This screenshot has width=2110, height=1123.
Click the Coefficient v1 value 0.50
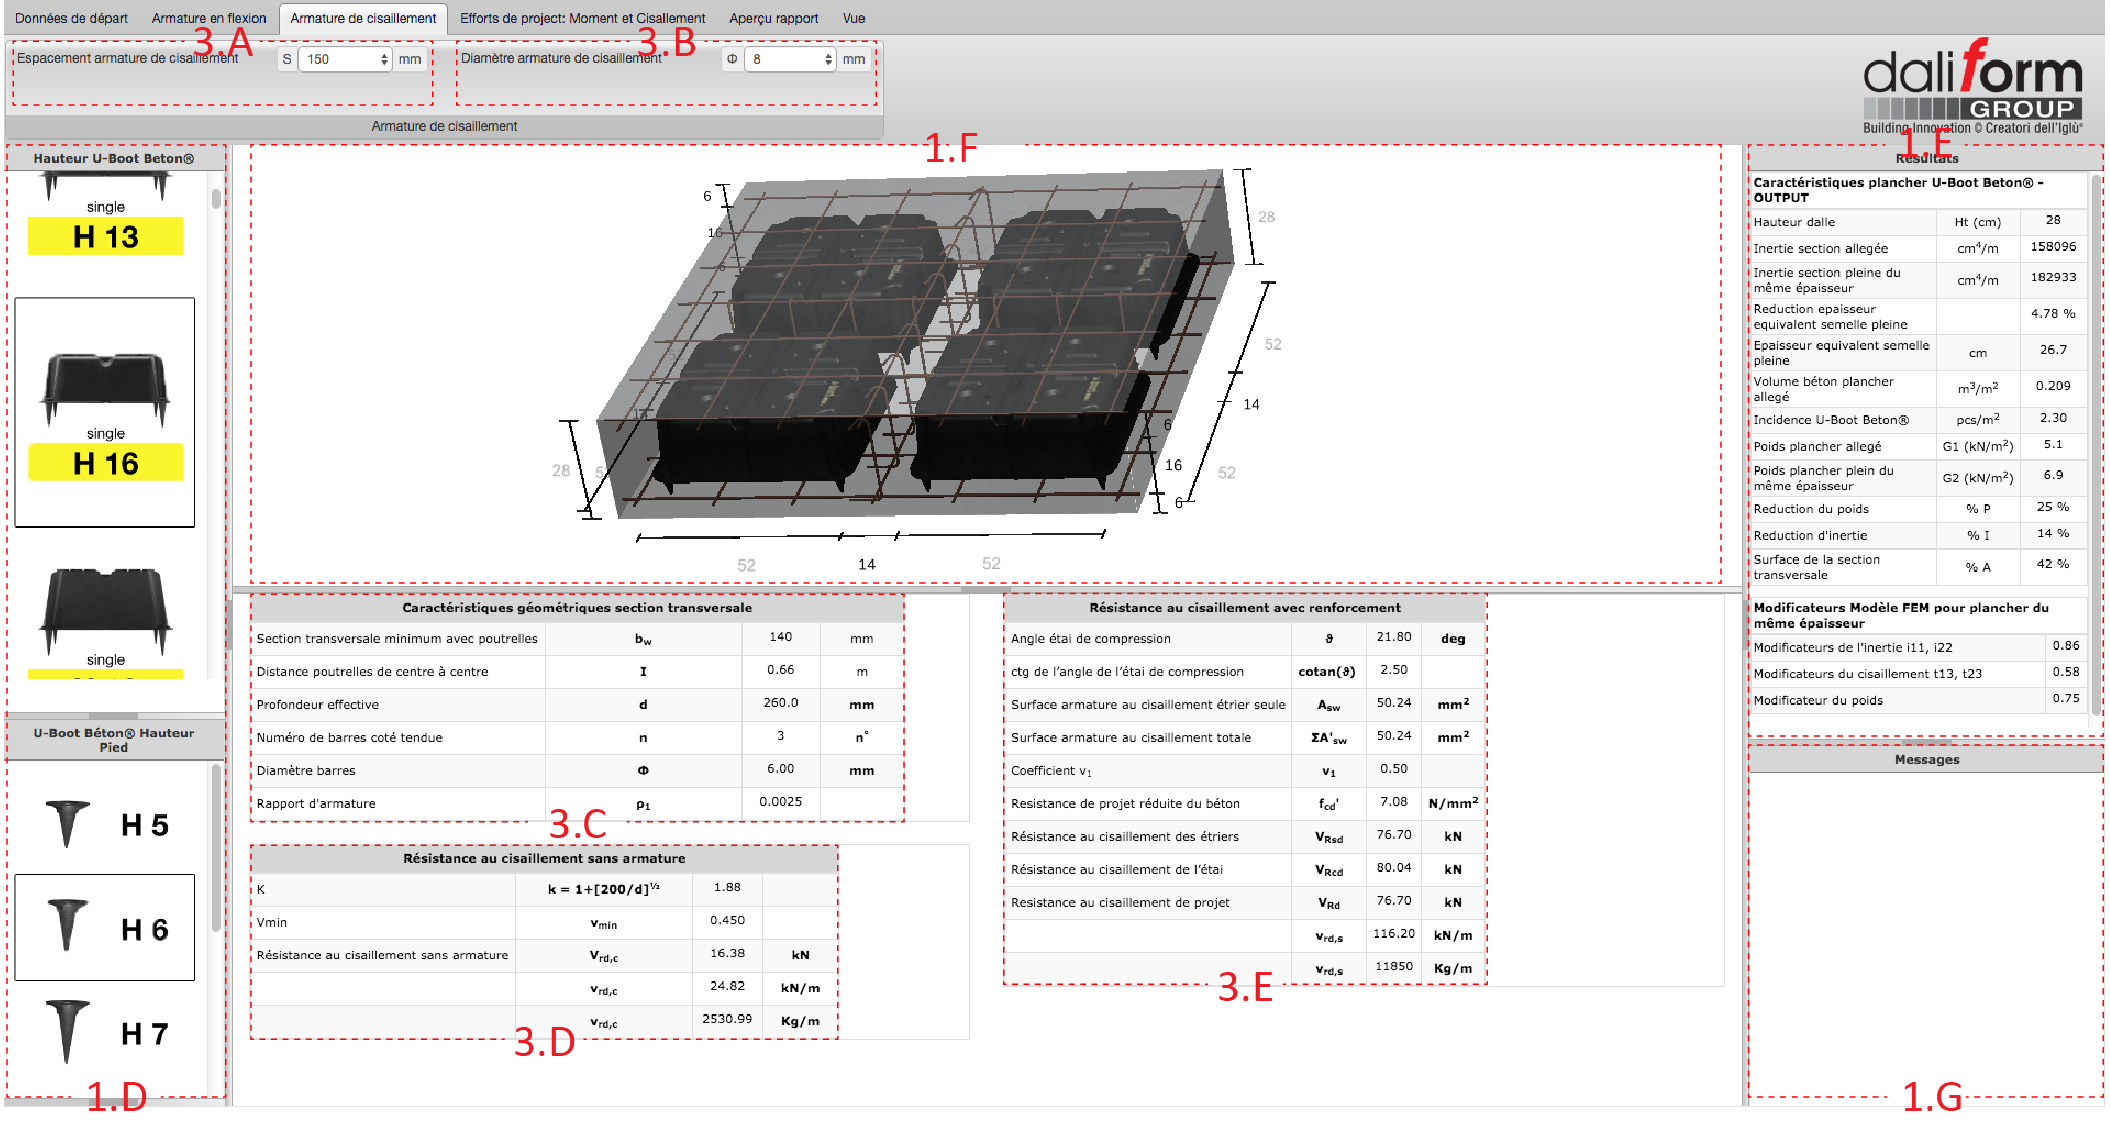click(x=1393, y=769)
